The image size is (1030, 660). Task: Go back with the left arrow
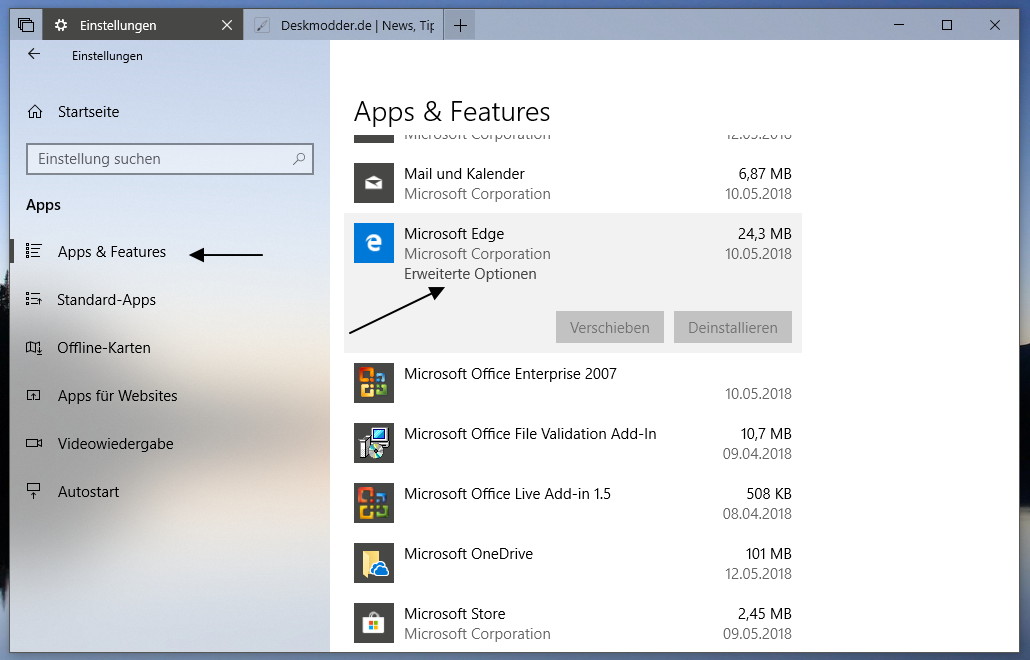click(34, 55)
